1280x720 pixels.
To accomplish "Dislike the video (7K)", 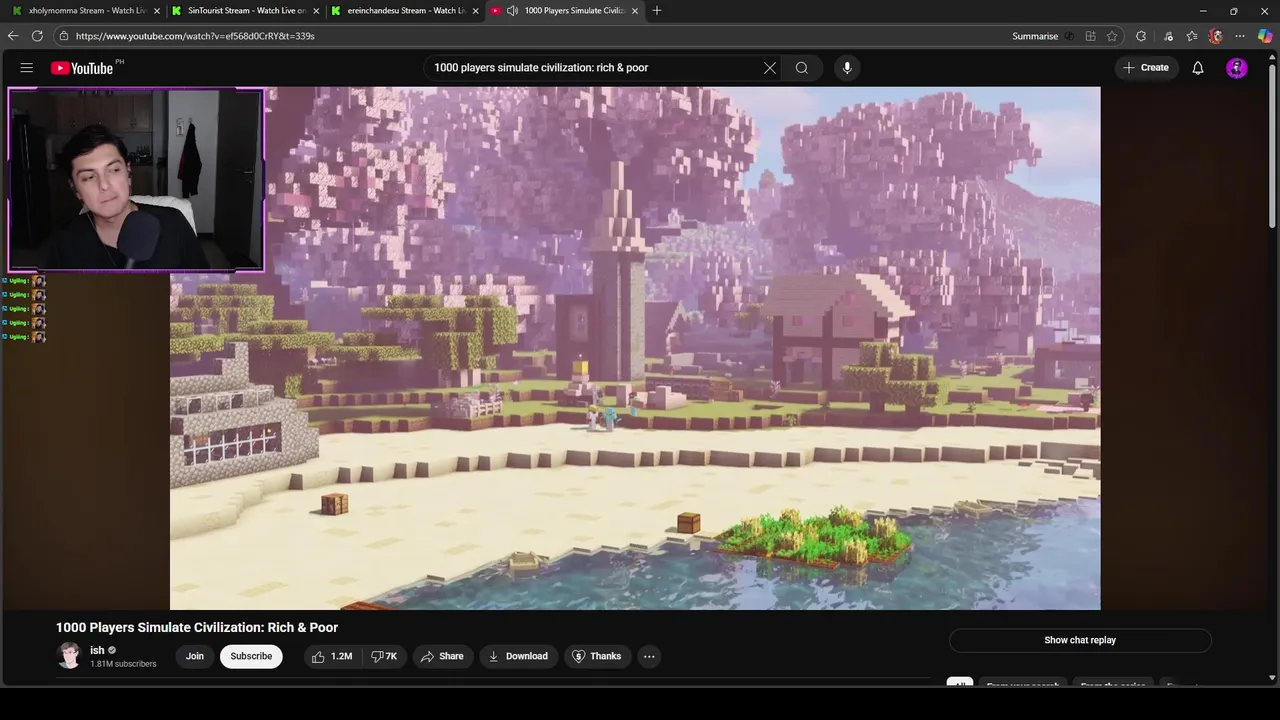I will tap(384, 656).
